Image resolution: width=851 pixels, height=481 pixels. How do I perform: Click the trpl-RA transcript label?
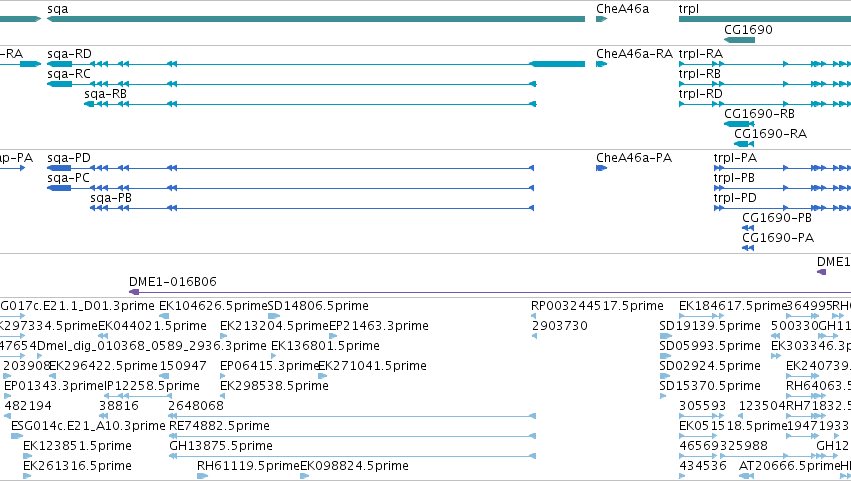coord(701,54)
